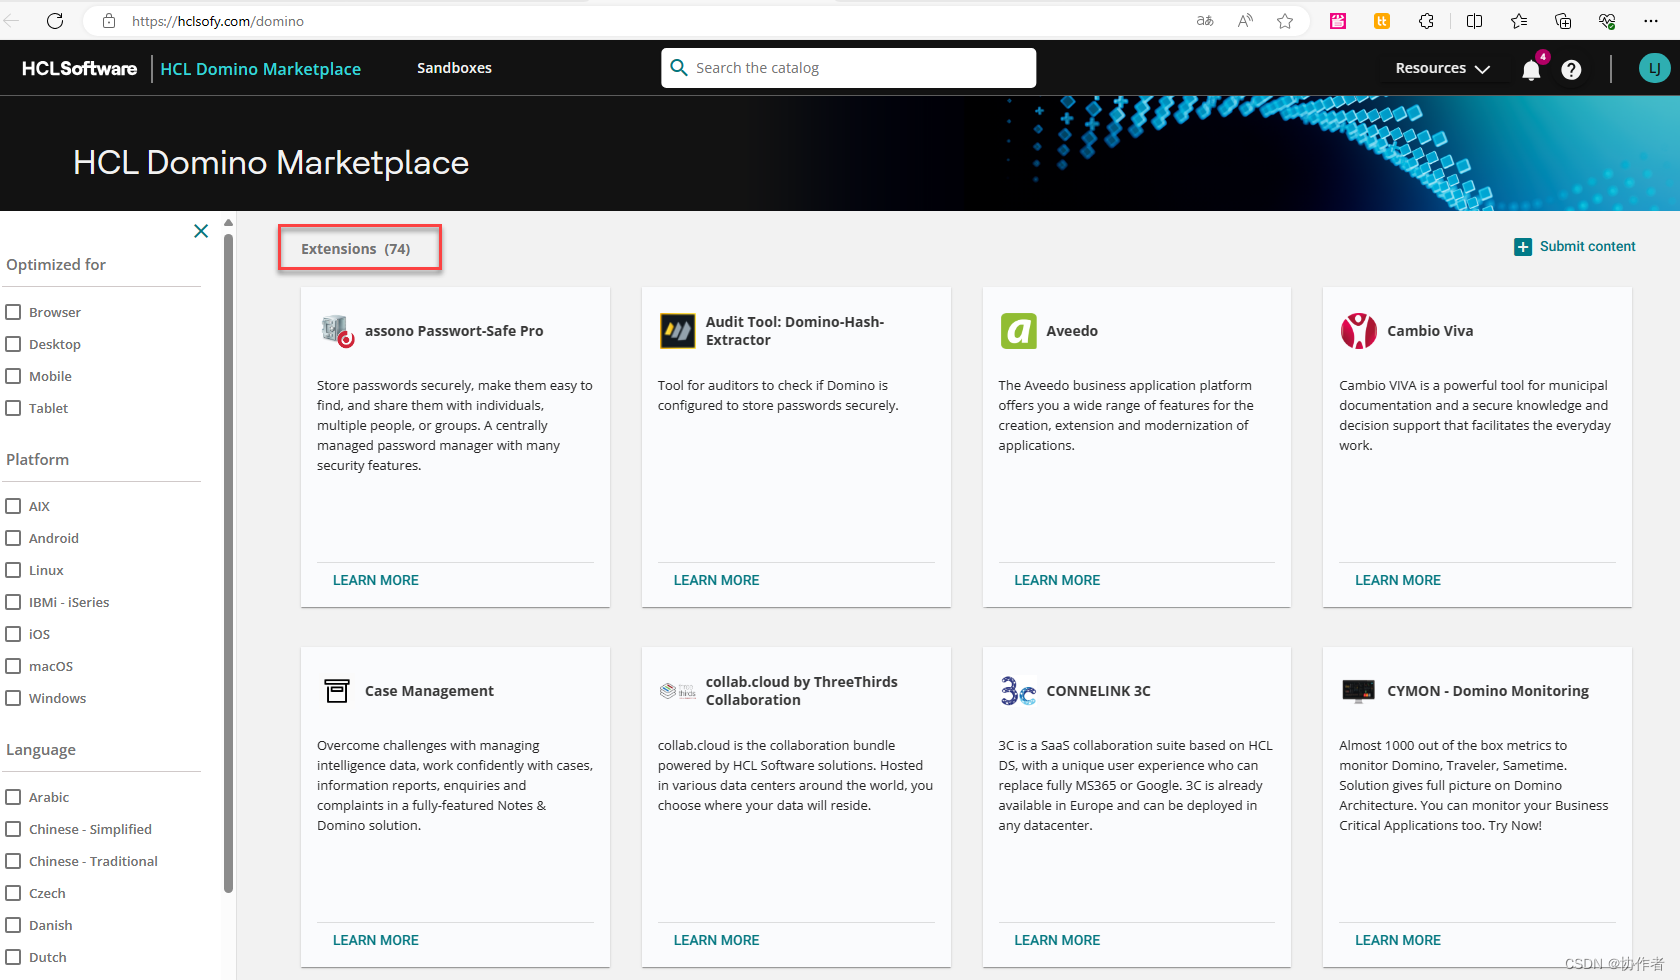Click the search magnifier icon
The image size is (1680, 980).
tap(679, 67)
